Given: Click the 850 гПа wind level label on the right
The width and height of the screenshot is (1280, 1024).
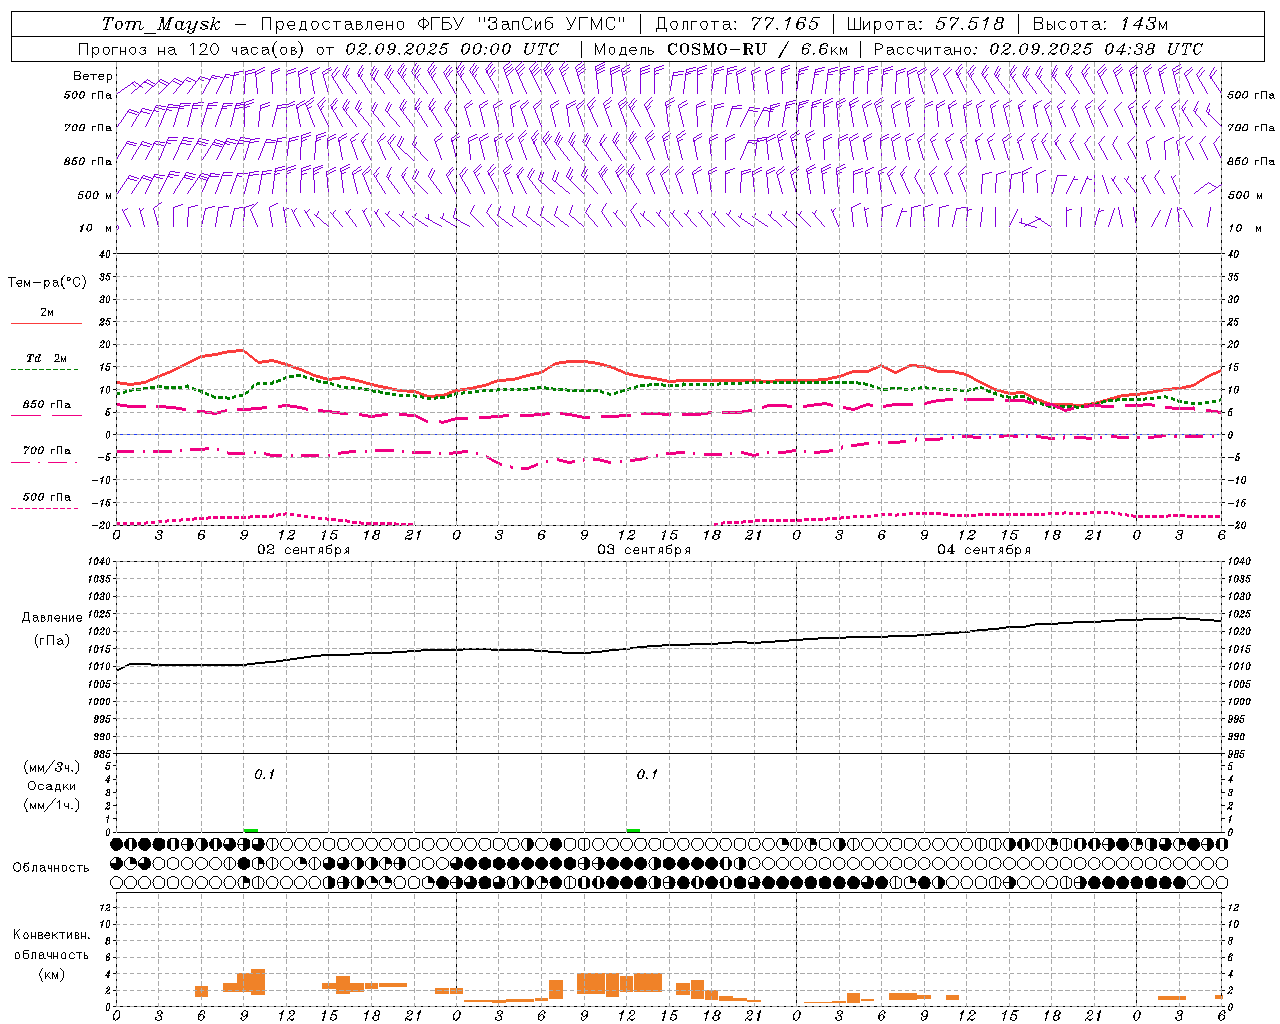Looking at the screenshot, I should [x=1251, y=161].
